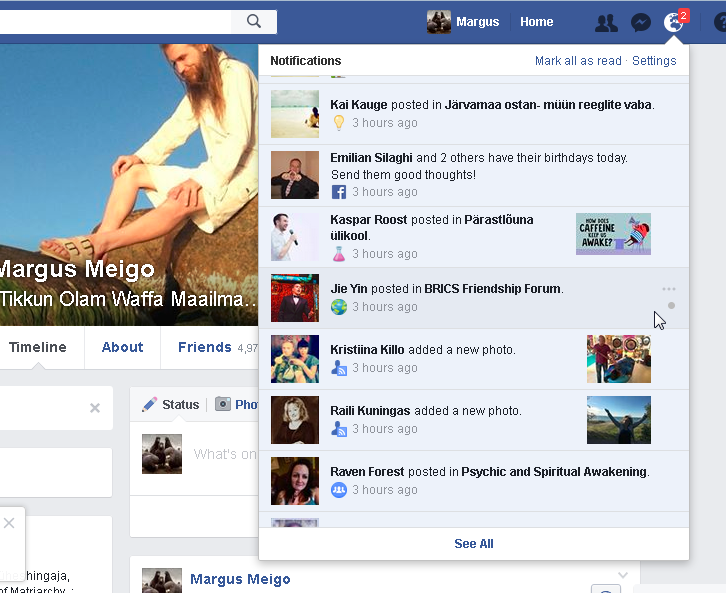The image size is (726, 593).
Task: Click Margus profile picture in top bar
Action: click(438, 22)
